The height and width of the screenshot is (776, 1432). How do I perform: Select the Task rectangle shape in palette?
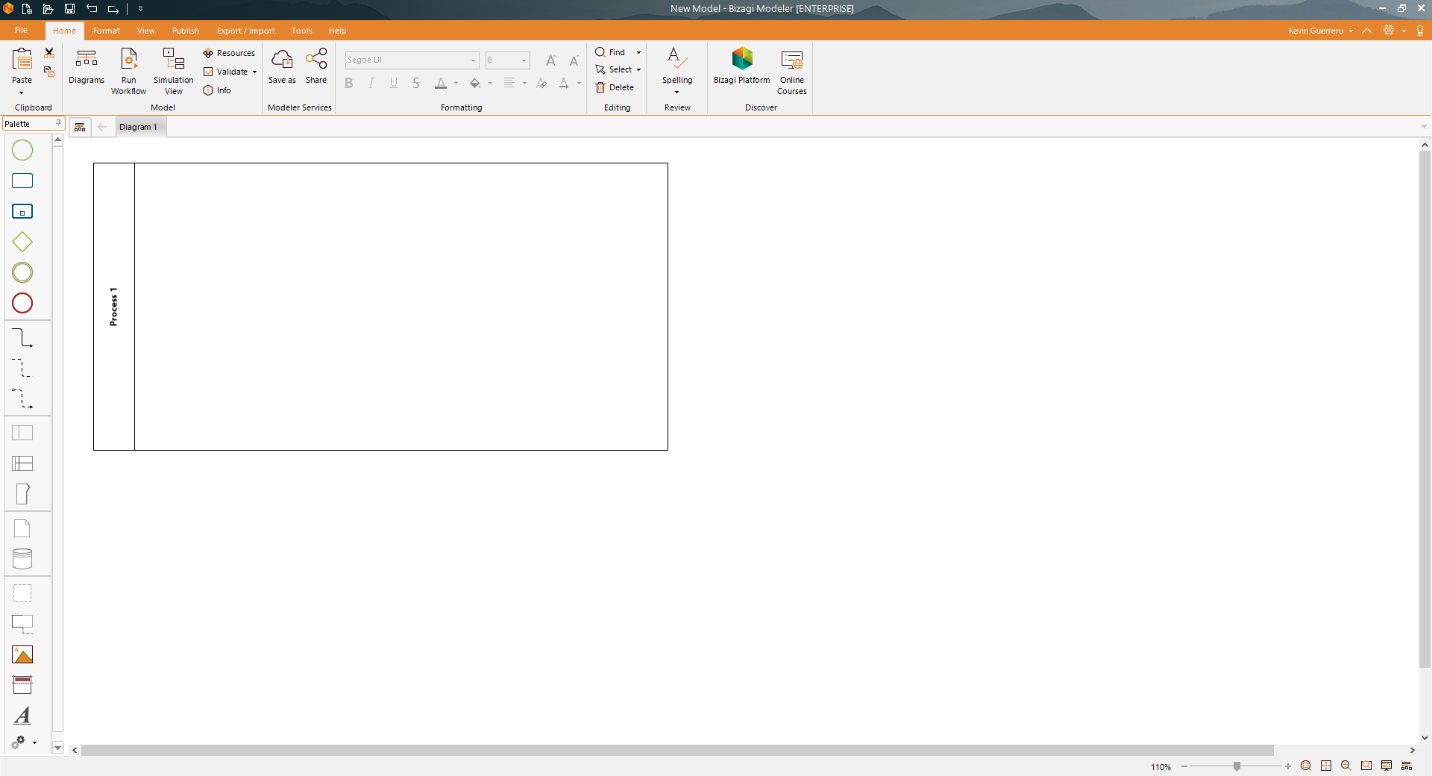(x=22, y=181)
